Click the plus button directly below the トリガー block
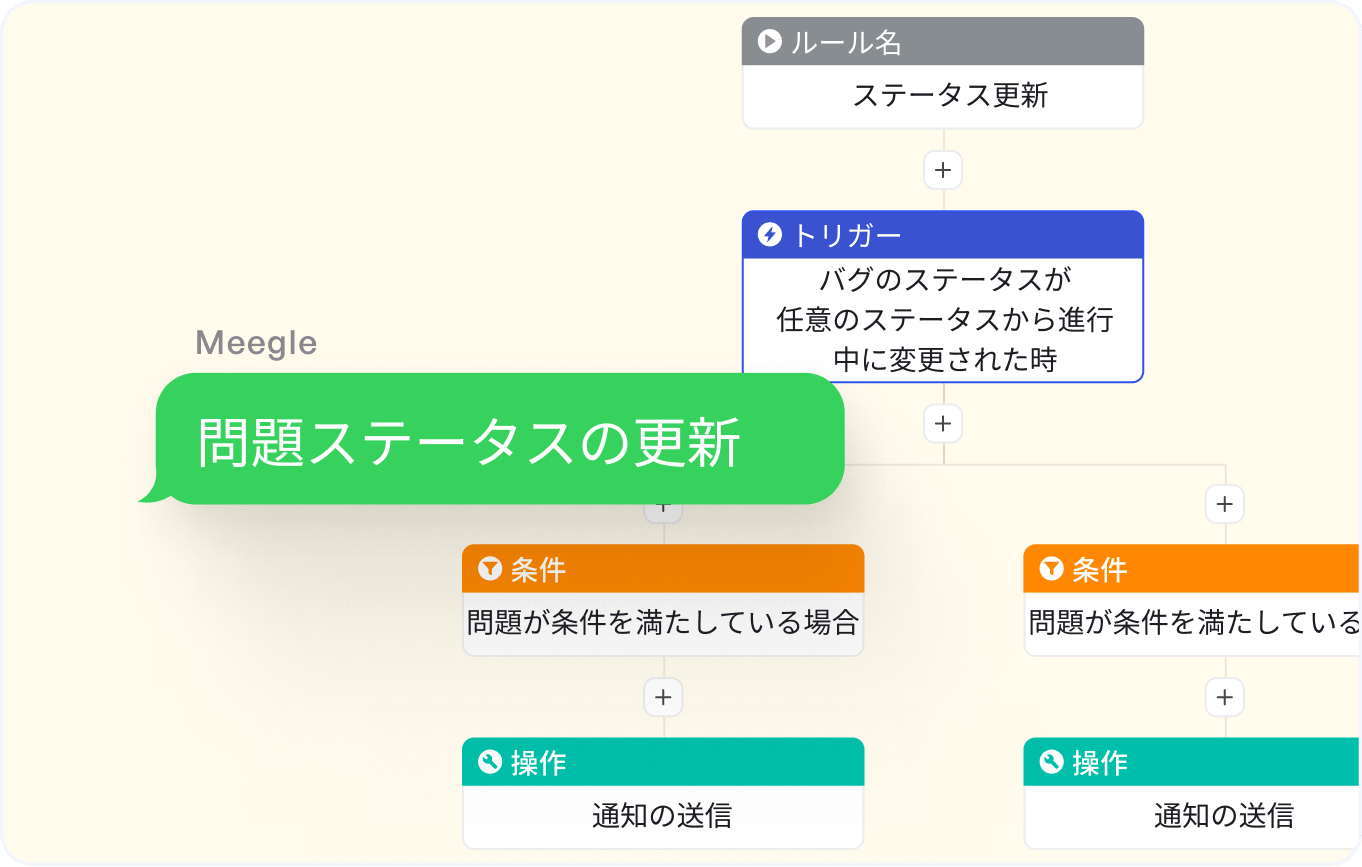The width and height of the screenshot is (1362, 867). [x=942, y=424]
